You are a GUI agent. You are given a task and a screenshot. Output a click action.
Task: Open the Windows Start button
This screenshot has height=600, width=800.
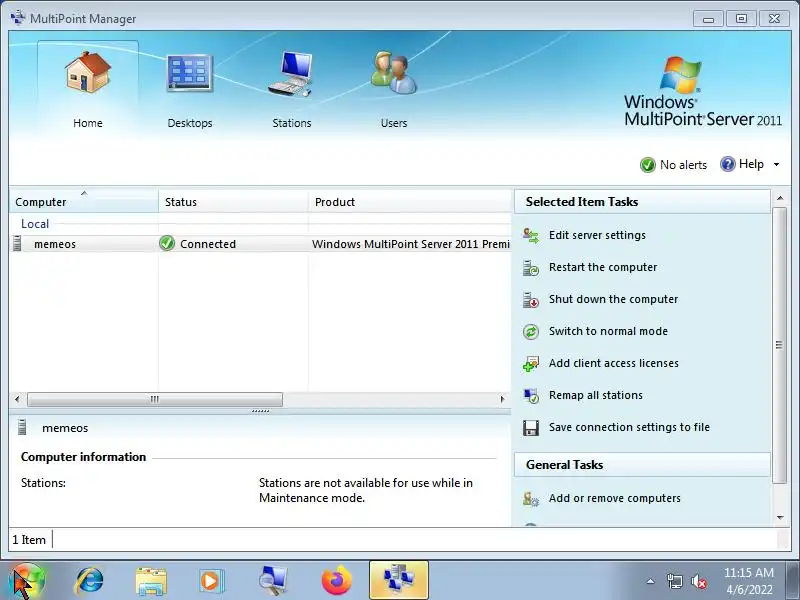click(x=27, y=581)
